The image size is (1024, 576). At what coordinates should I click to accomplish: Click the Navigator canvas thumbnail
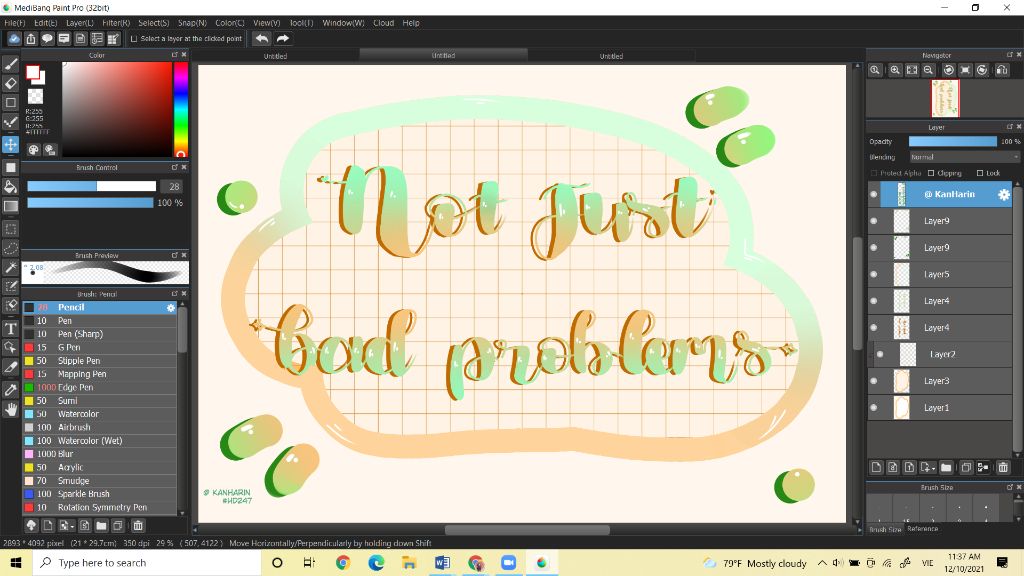click(945, 98)
